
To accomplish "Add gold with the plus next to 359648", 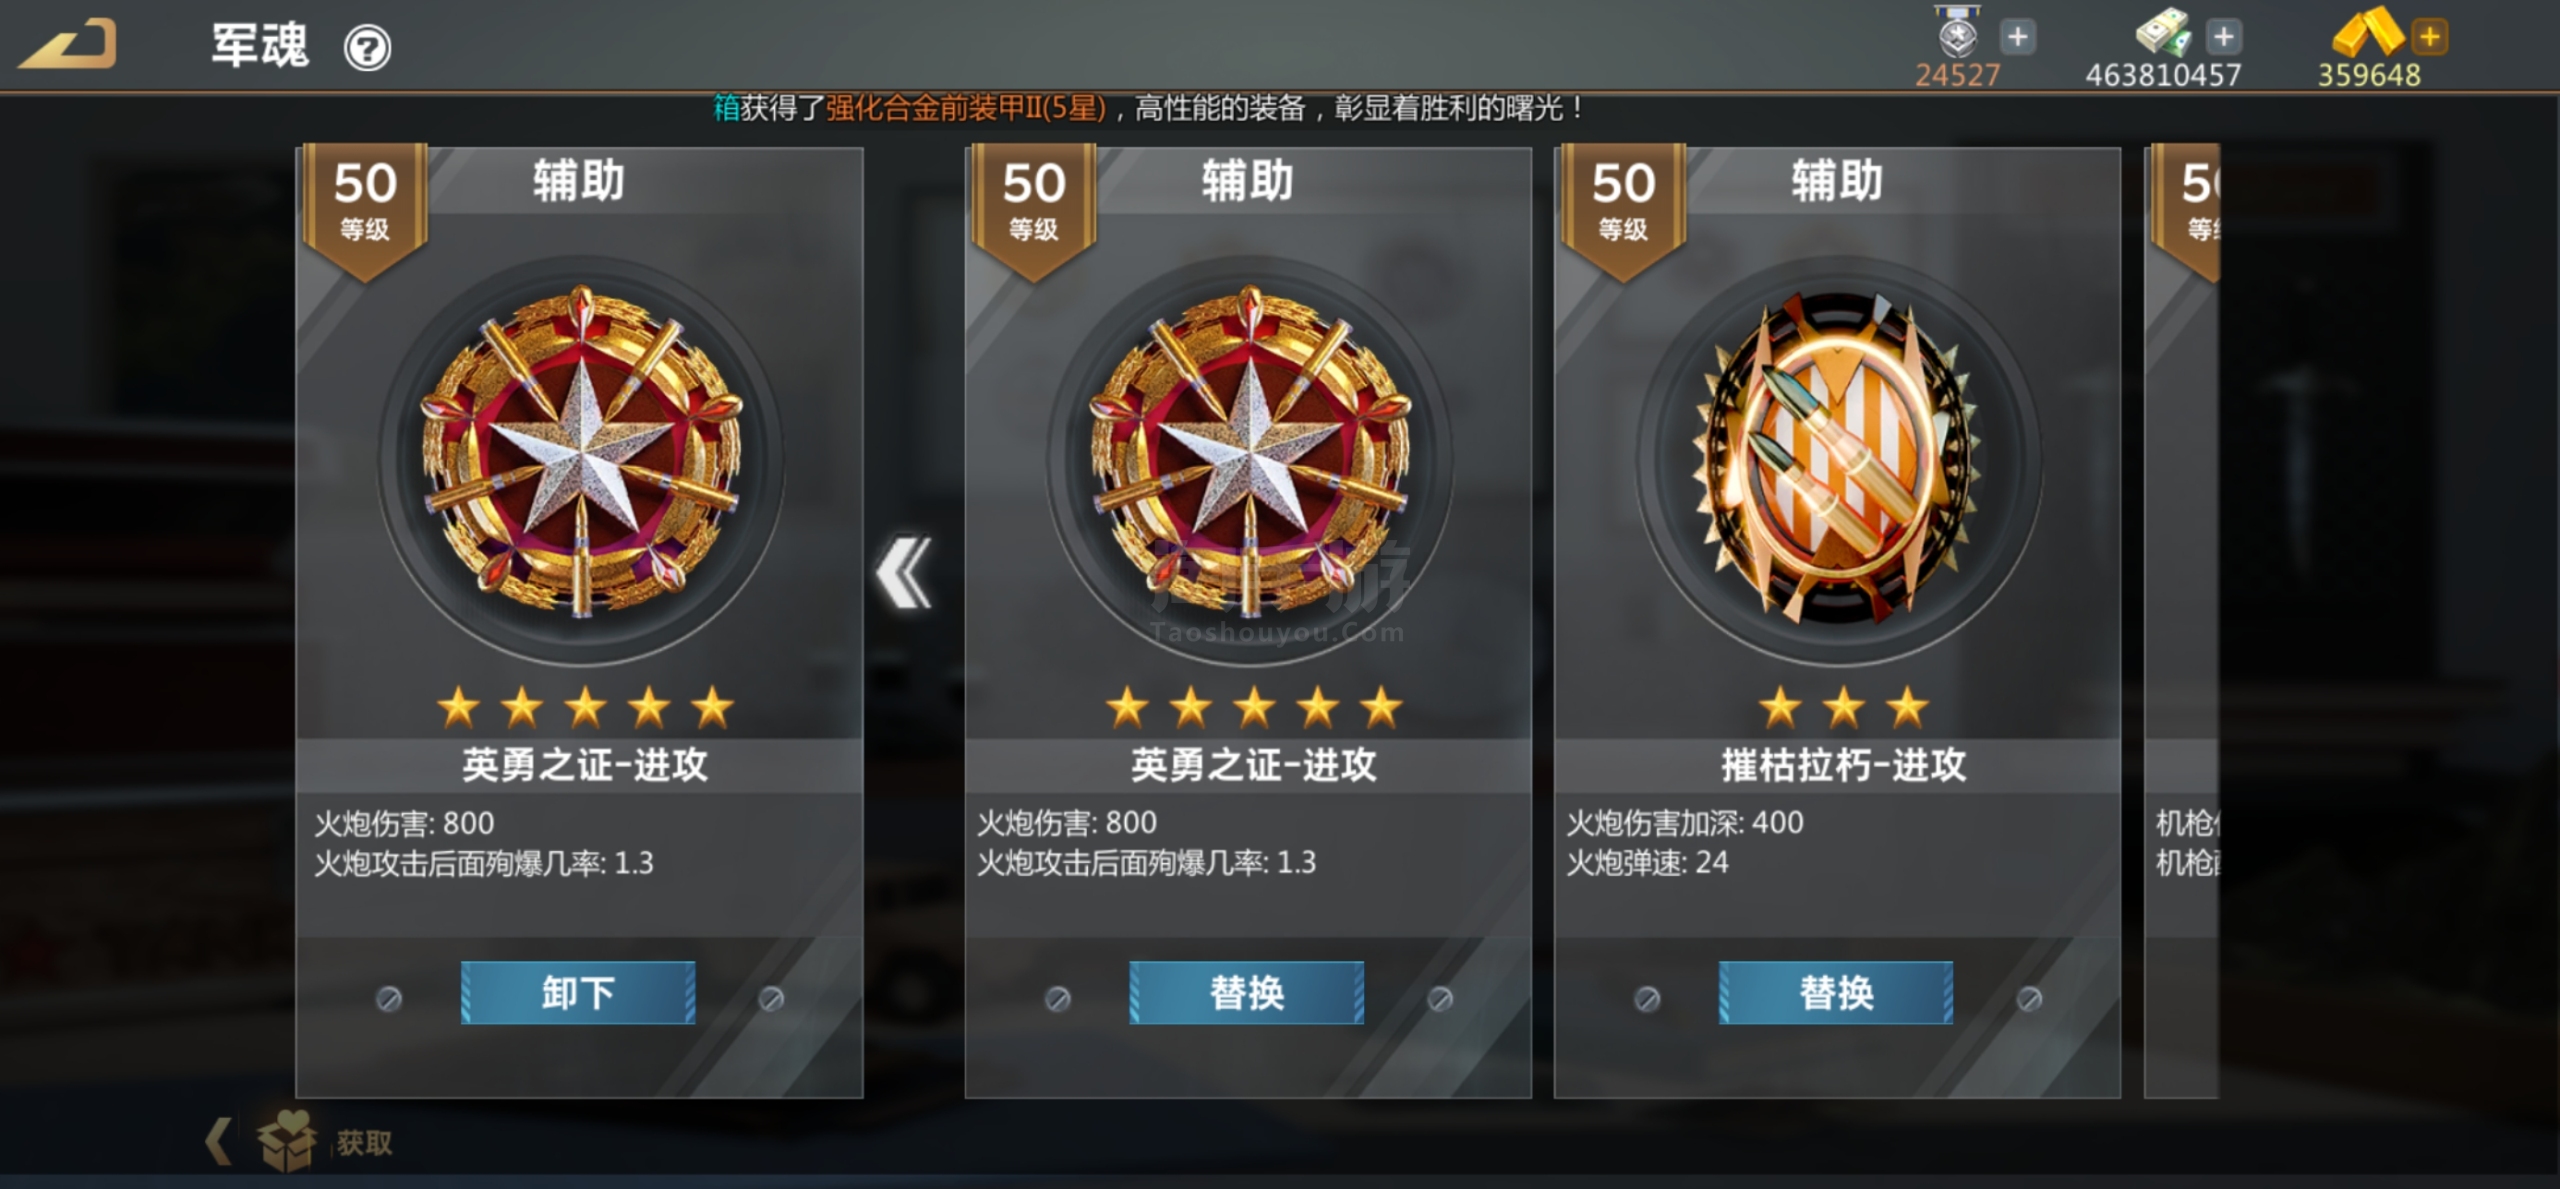I will [2429, 37].
